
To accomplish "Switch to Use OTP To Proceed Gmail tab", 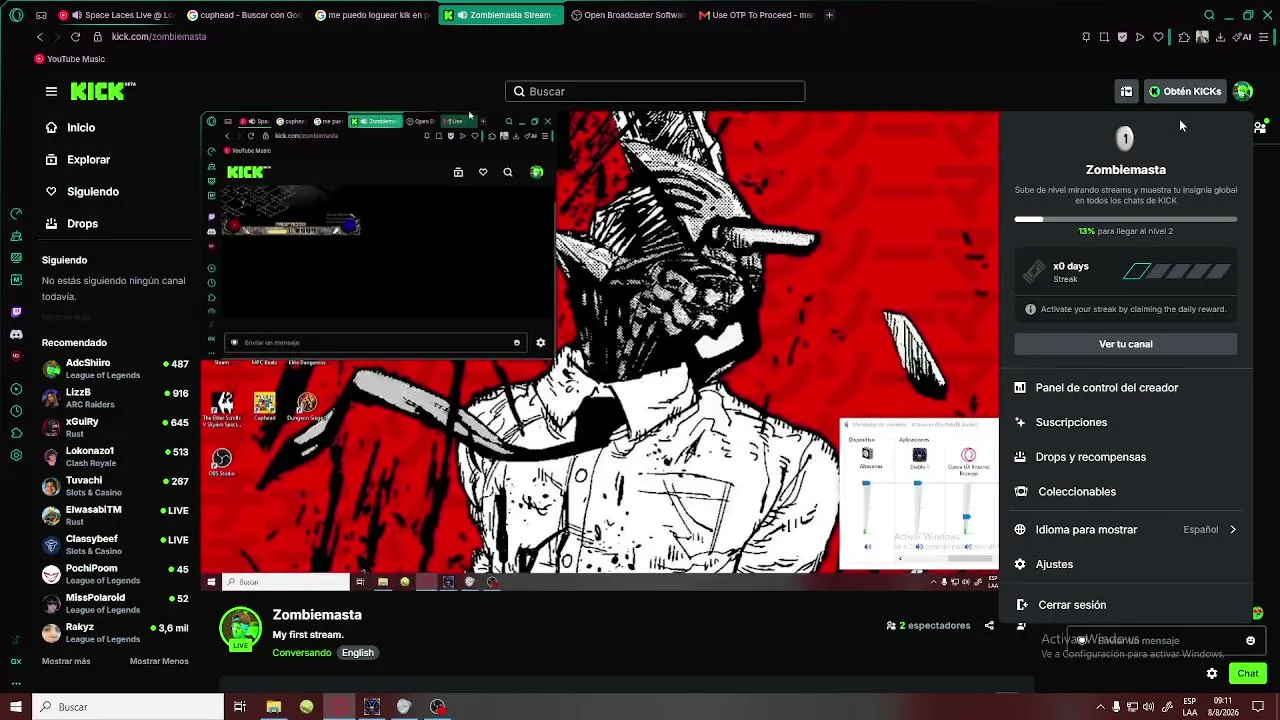I will [x=757, y=15].
